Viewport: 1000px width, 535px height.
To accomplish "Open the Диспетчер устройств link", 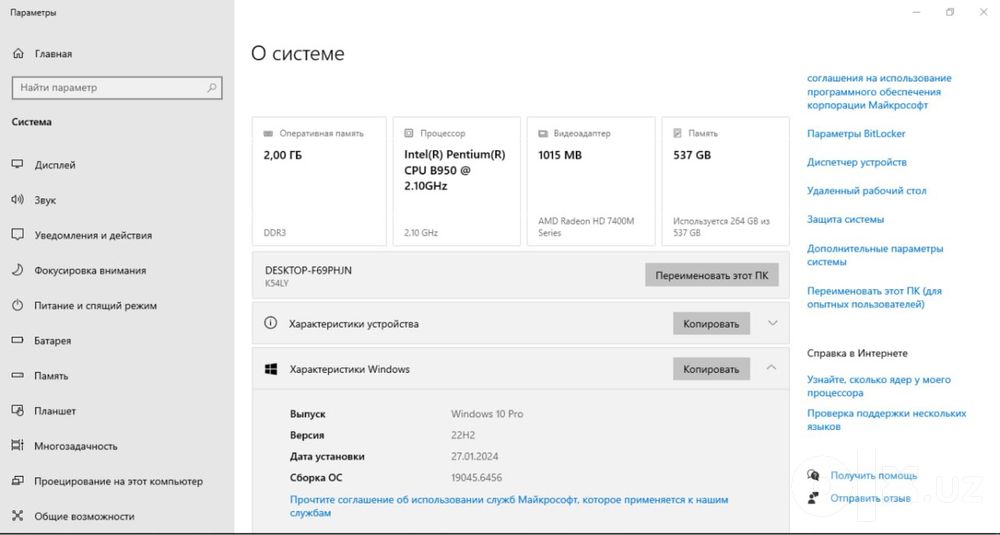I will click(857, 162).
